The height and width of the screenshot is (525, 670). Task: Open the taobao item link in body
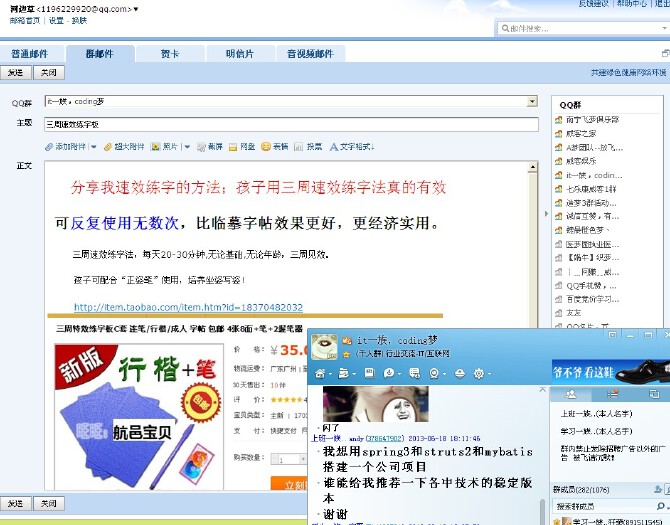coord(188,307)
